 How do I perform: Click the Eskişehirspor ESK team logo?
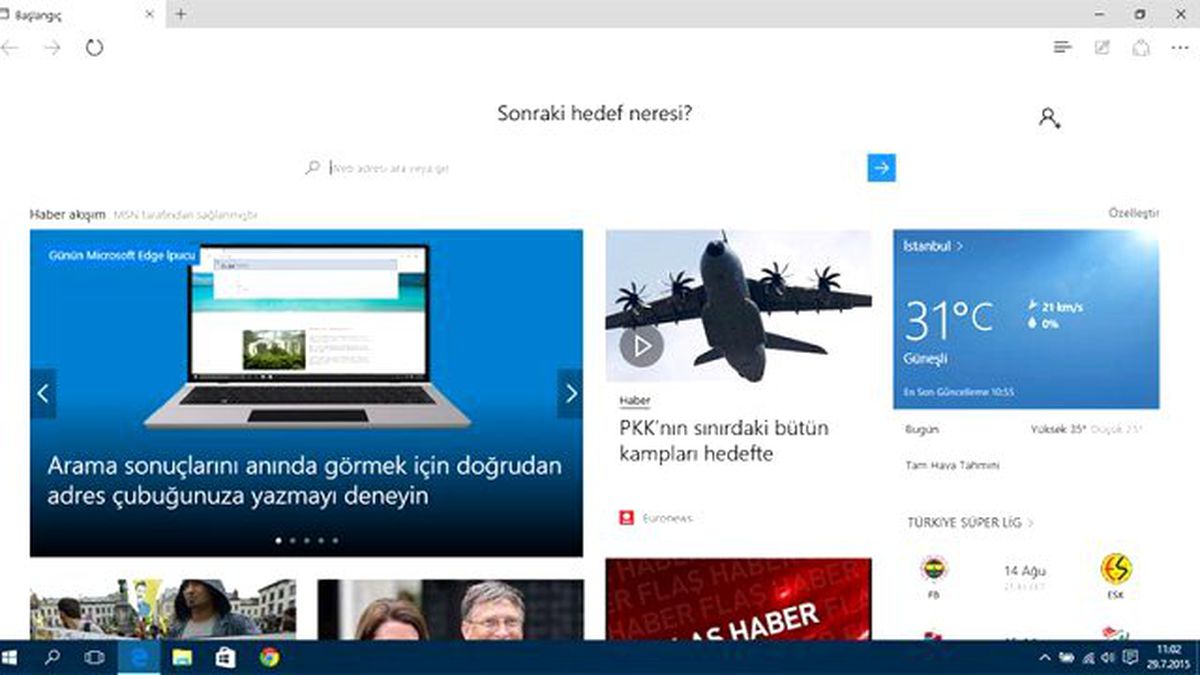click(x=1116, y=568)
